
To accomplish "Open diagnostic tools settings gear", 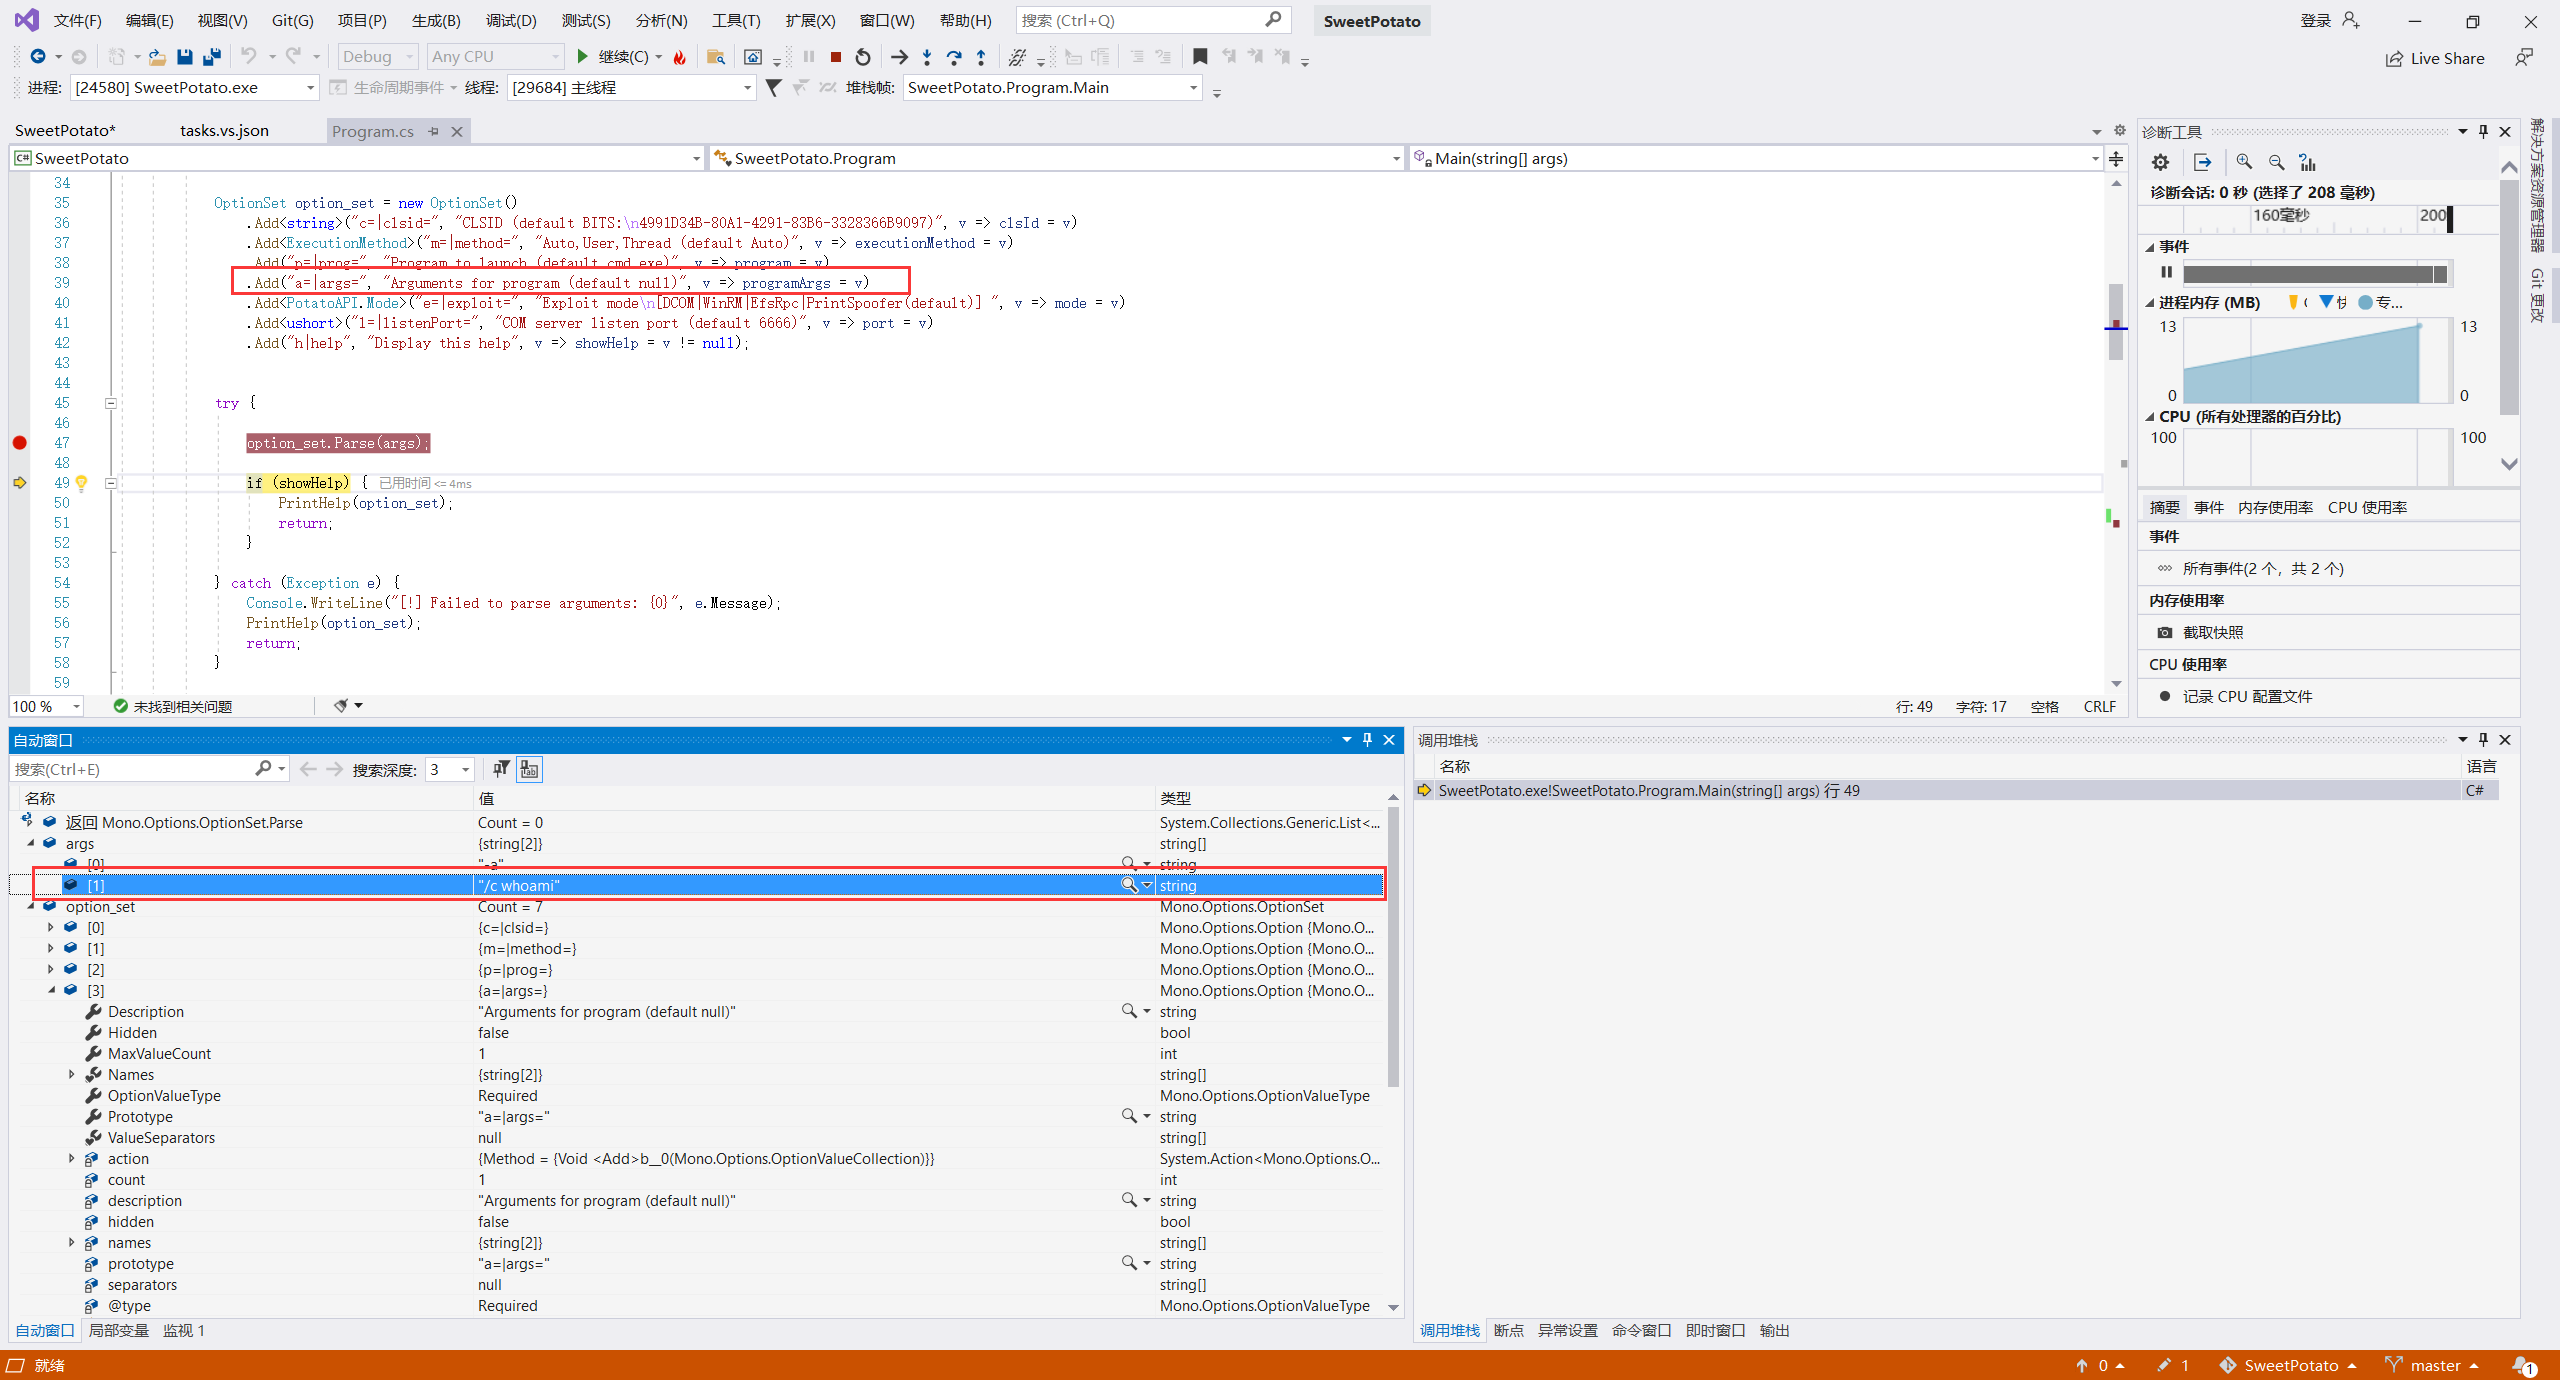I will click(2160, 162).
